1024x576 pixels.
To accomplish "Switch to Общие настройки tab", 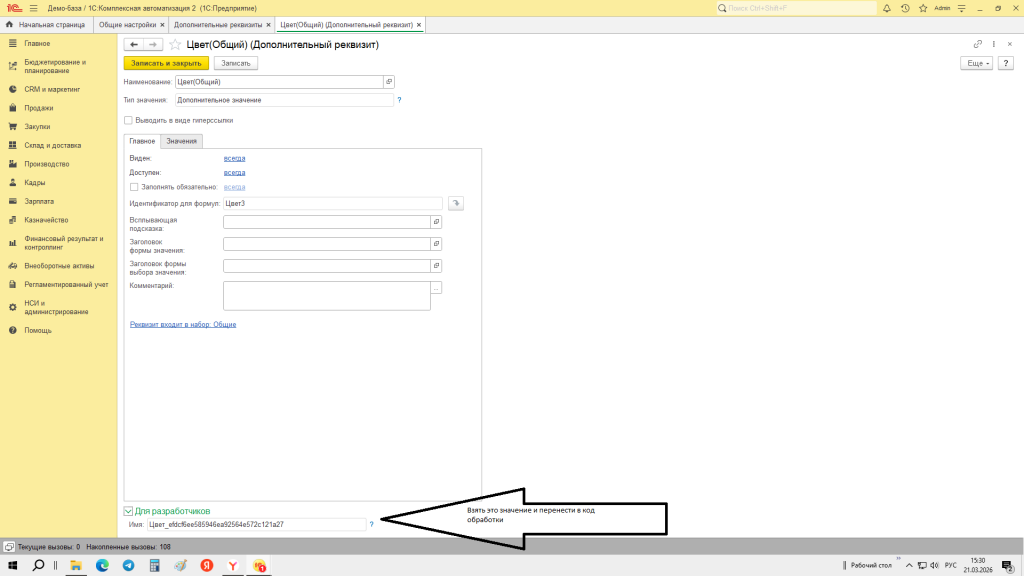I will click(127, 25).
